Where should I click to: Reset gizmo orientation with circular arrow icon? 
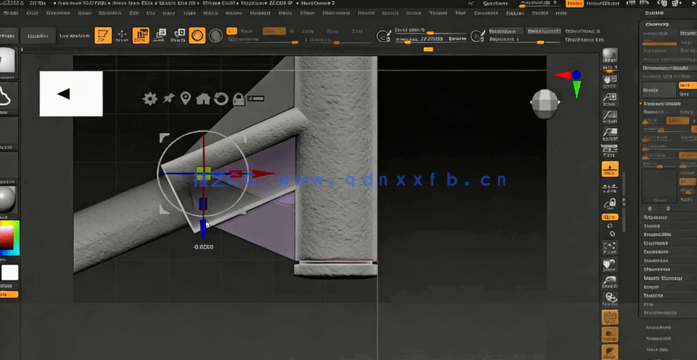click(221, 99)
